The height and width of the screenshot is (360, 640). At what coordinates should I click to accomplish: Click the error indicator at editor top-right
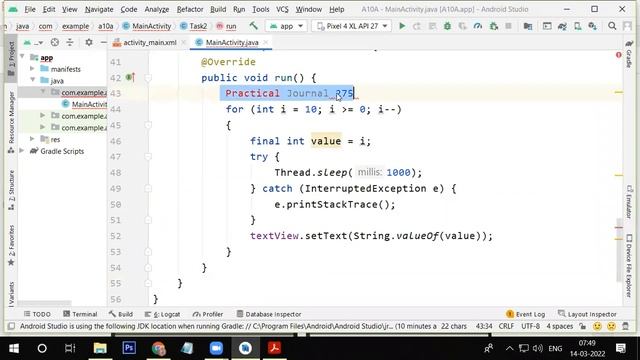(619, 55)
